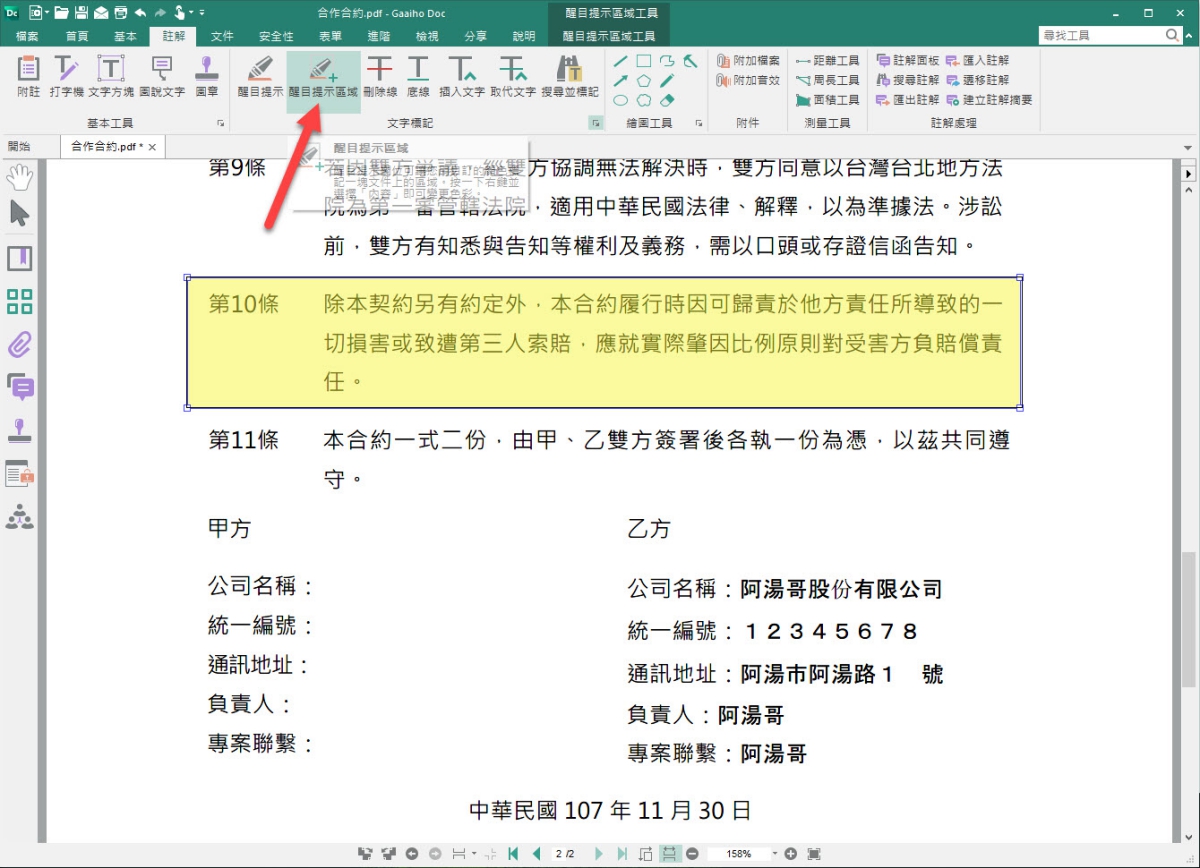
Task: Open quick access toolbar customize dropdown
Action: point(202,12)
